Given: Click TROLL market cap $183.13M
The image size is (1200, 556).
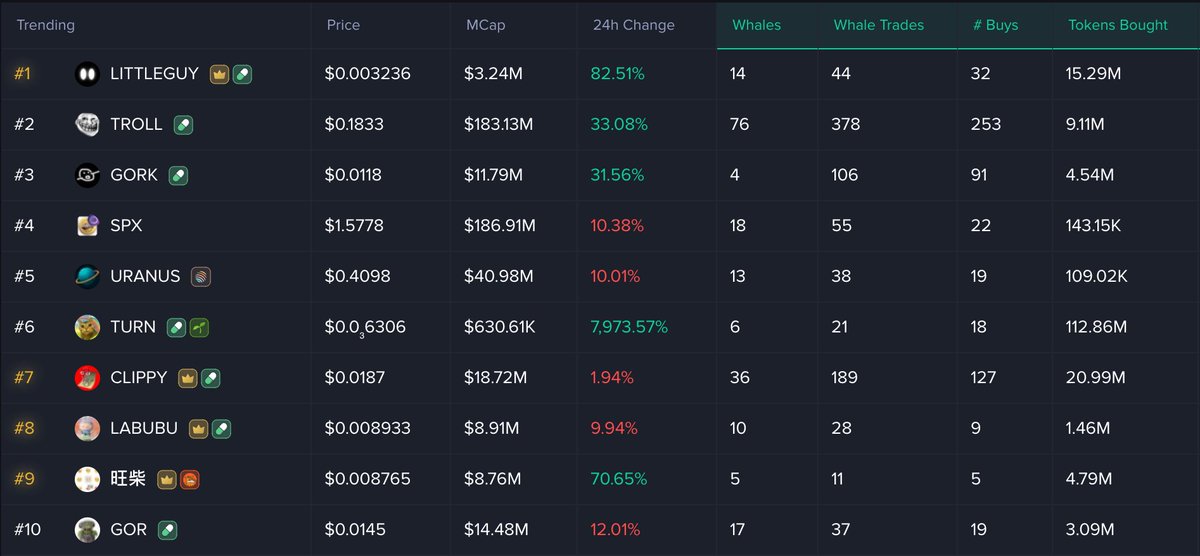Looking at the screenshot, I should [x=499, y=125].
